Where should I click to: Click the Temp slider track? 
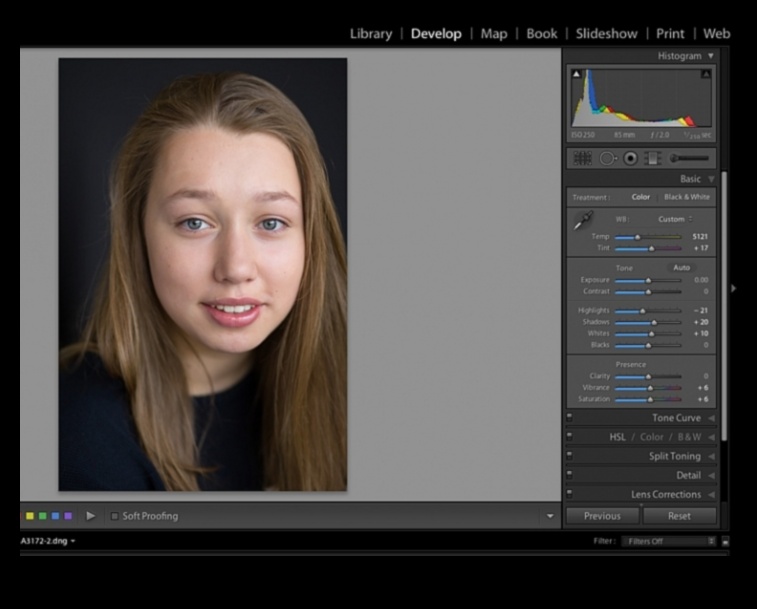[x=648, y=237]
